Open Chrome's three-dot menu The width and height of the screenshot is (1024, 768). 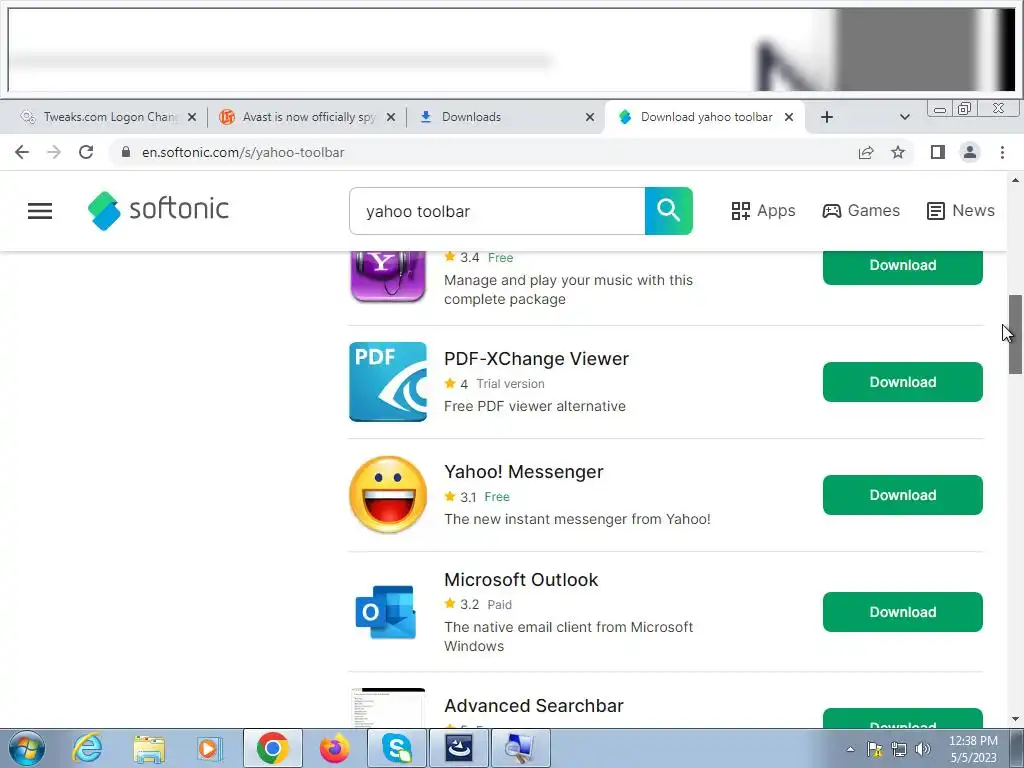(1002, 152)
